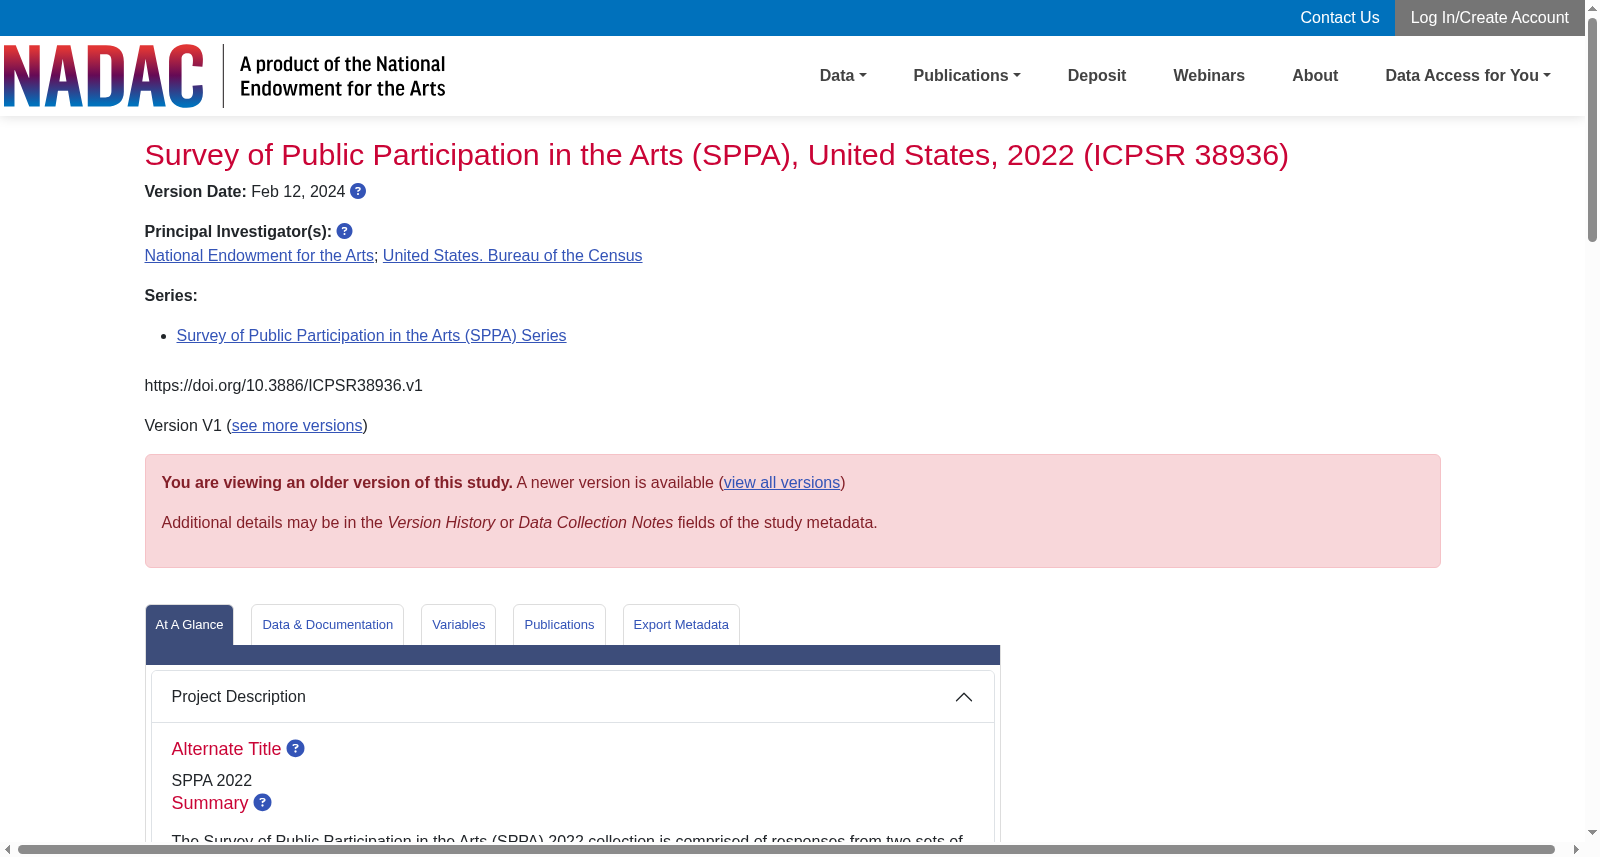This screenshot has width=1600, height=857.
Task: Click the scroll down arrow
Action: pyautogui.click(x=1592, y=833)
